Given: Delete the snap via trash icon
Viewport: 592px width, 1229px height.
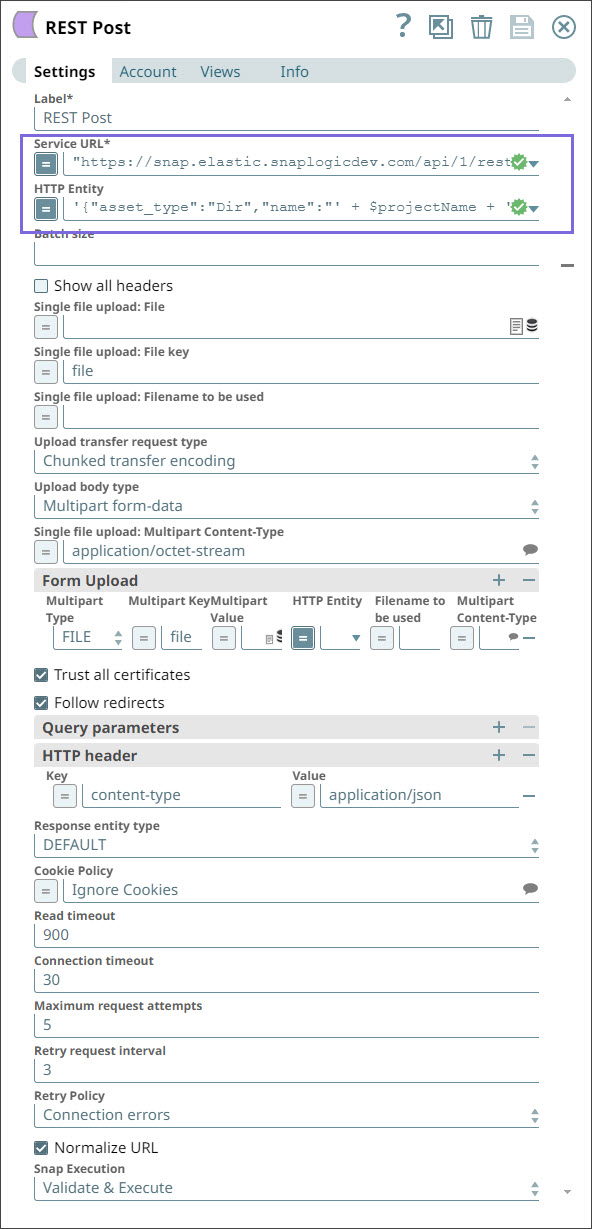Looking at the screenshot, I should pos(481,27).
